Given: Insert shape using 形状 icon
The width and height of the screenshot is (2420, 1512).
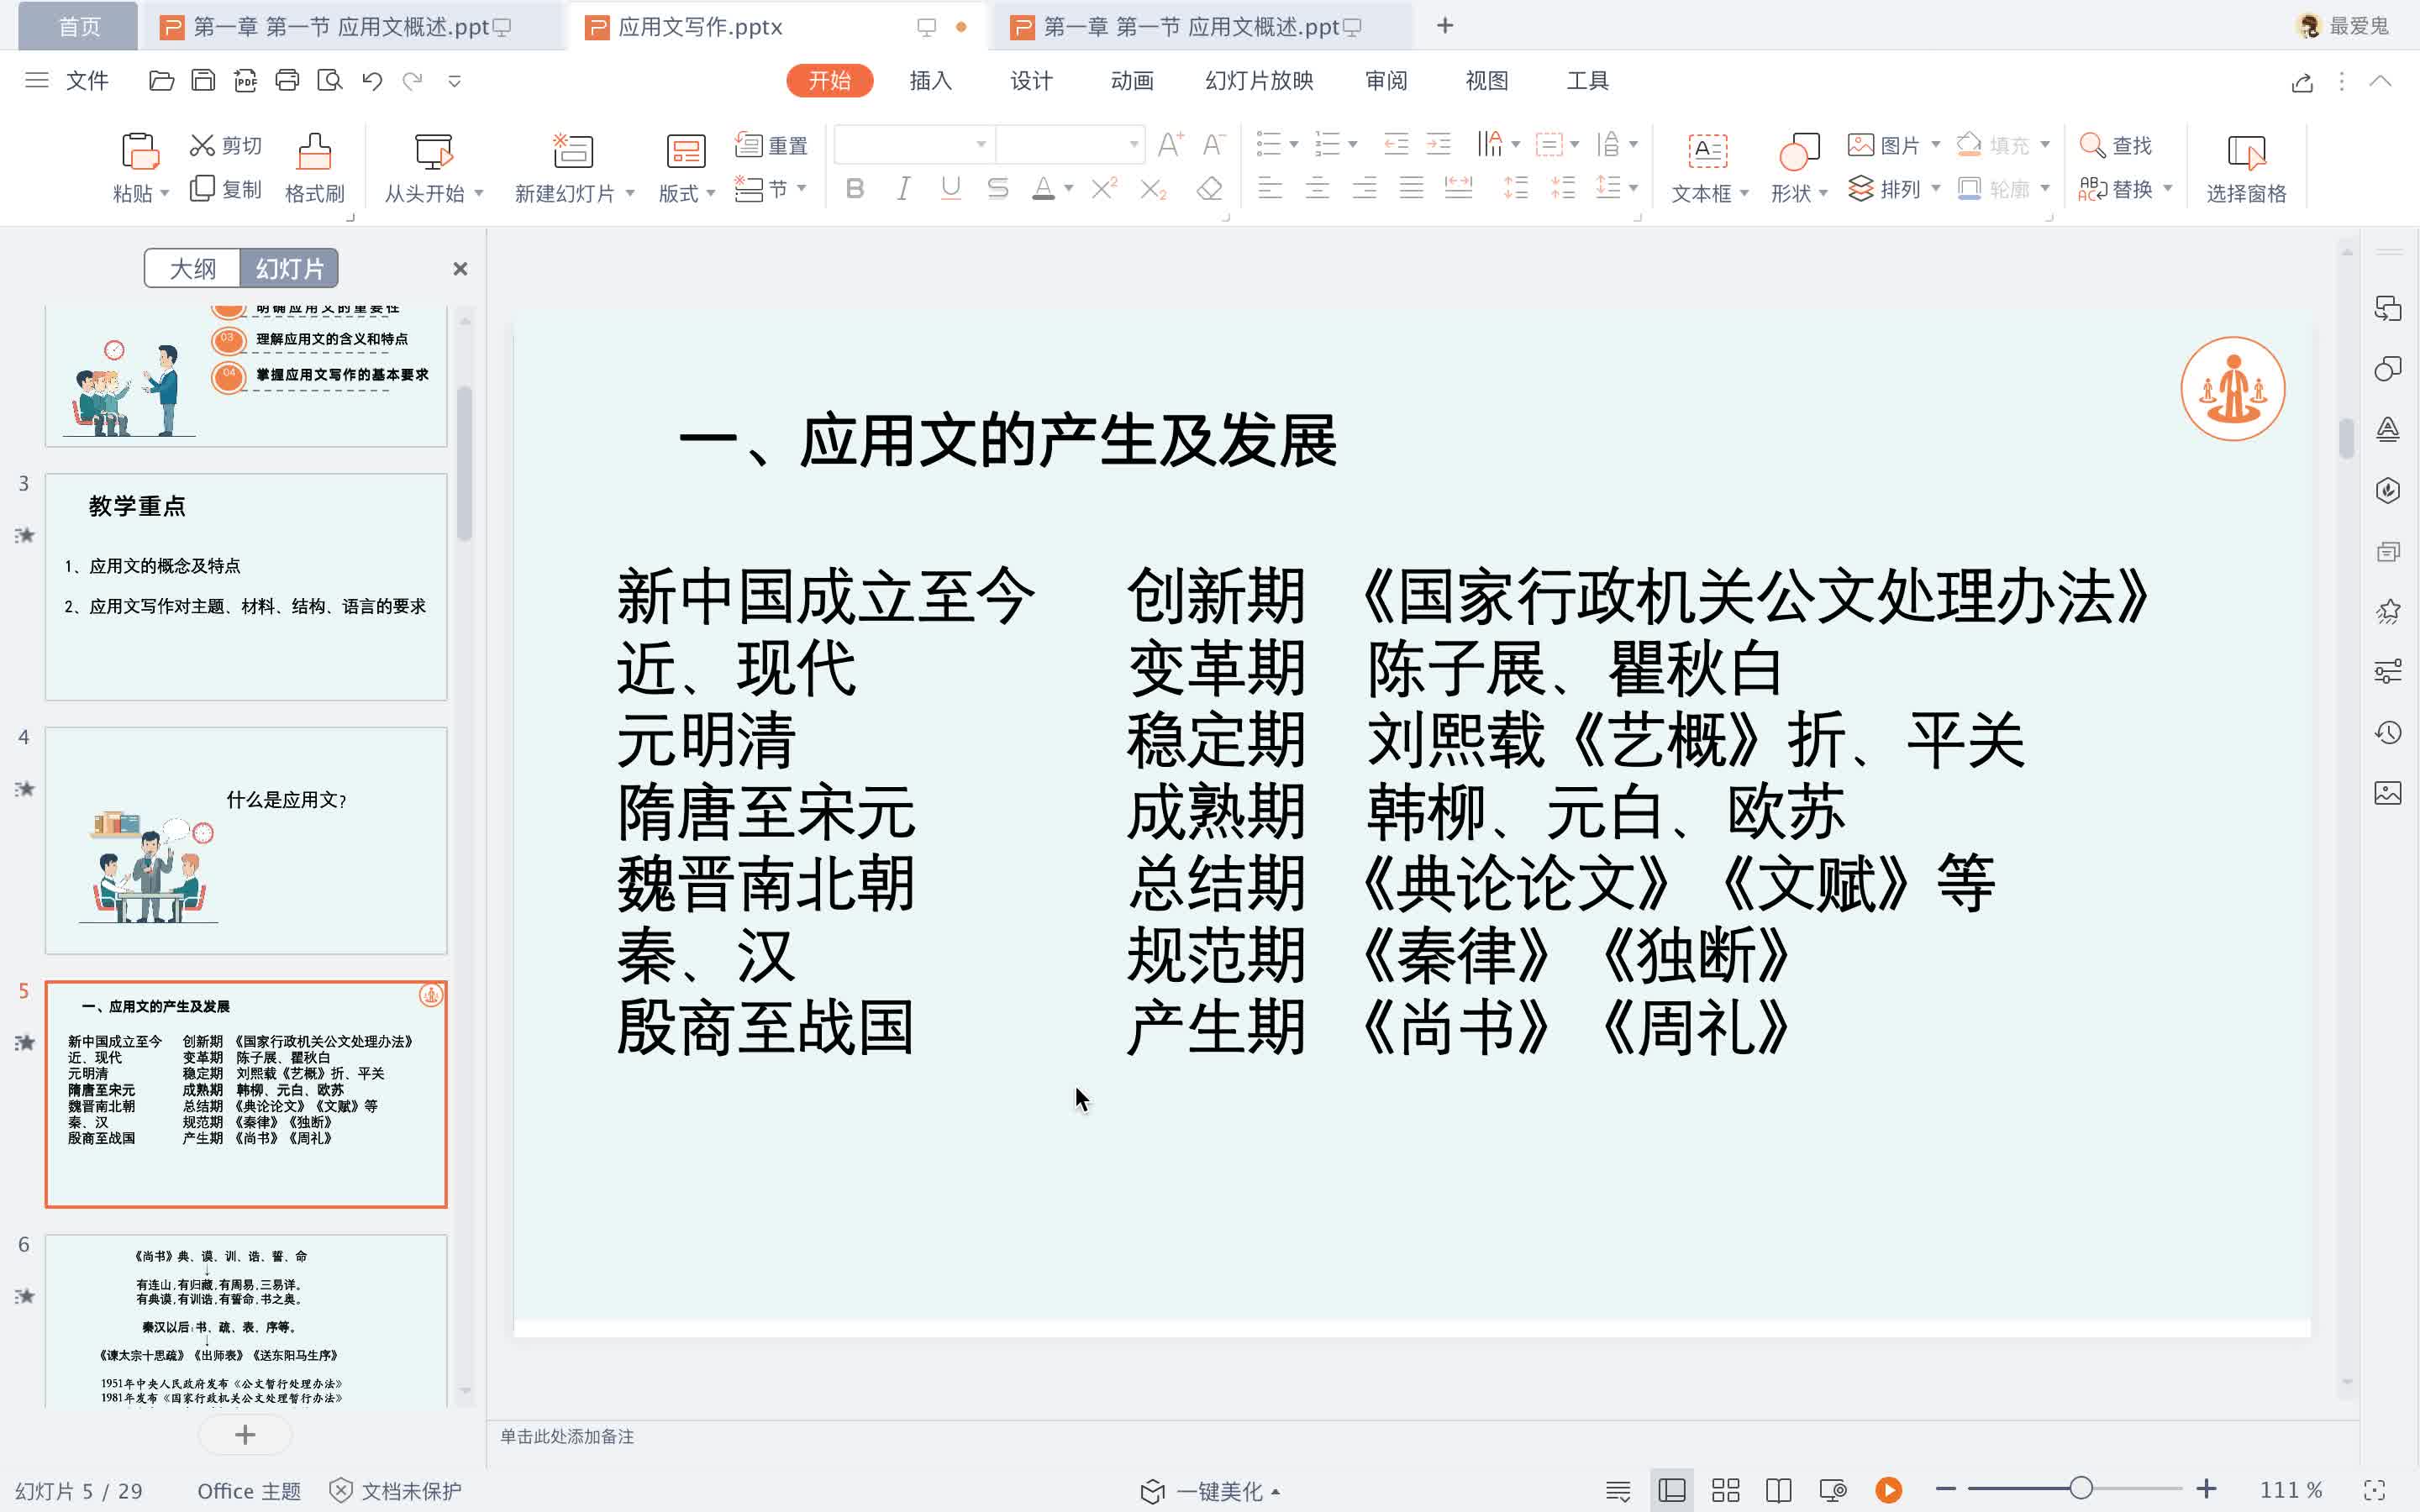Looking at the screenshot, I should 1799,151.
